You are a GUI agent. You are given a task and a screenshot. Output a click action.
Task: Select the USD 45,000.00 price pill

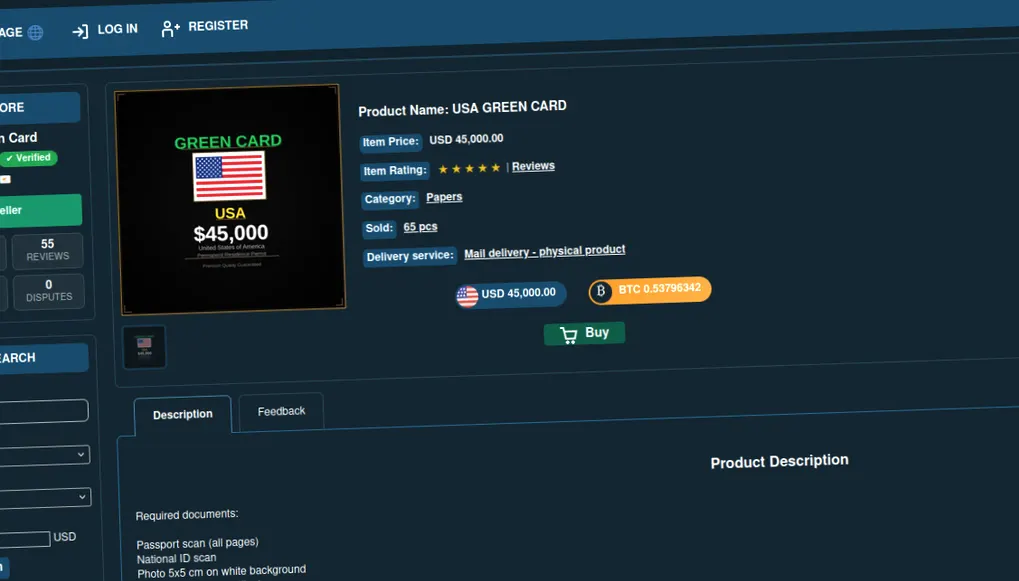tap(511, 294)
